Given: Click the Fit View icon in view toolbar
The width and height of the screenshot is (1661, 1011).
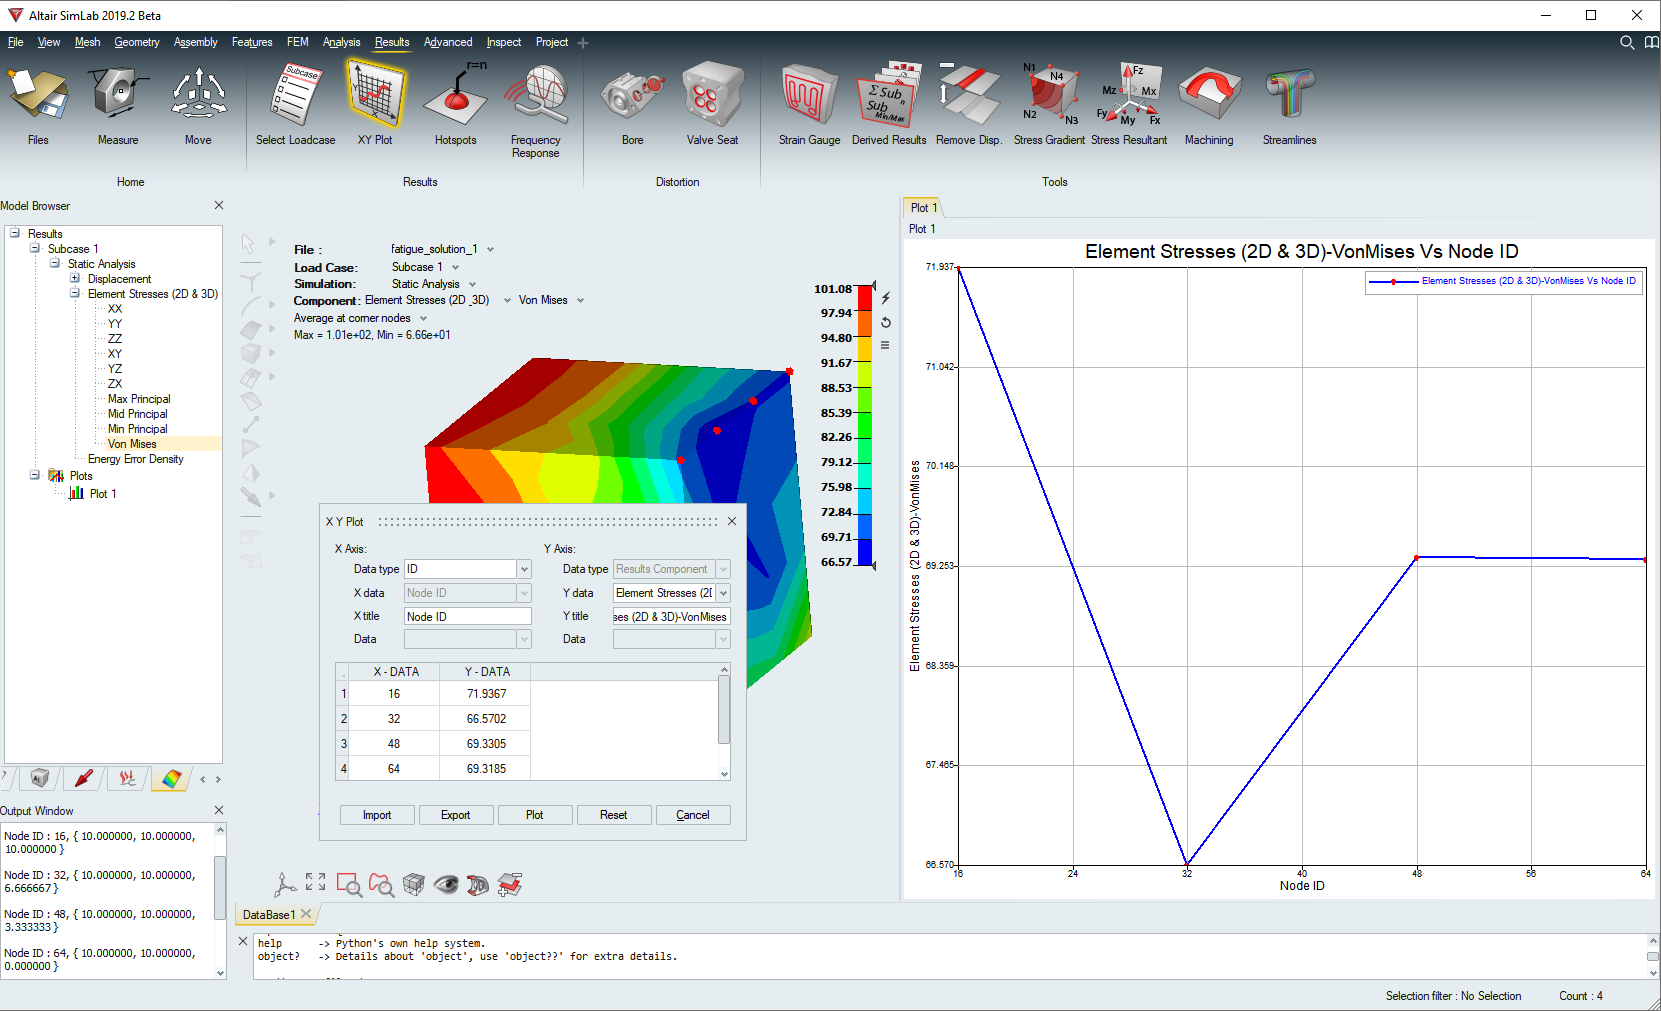Looking at the screenshot, I should pos(316,882).
